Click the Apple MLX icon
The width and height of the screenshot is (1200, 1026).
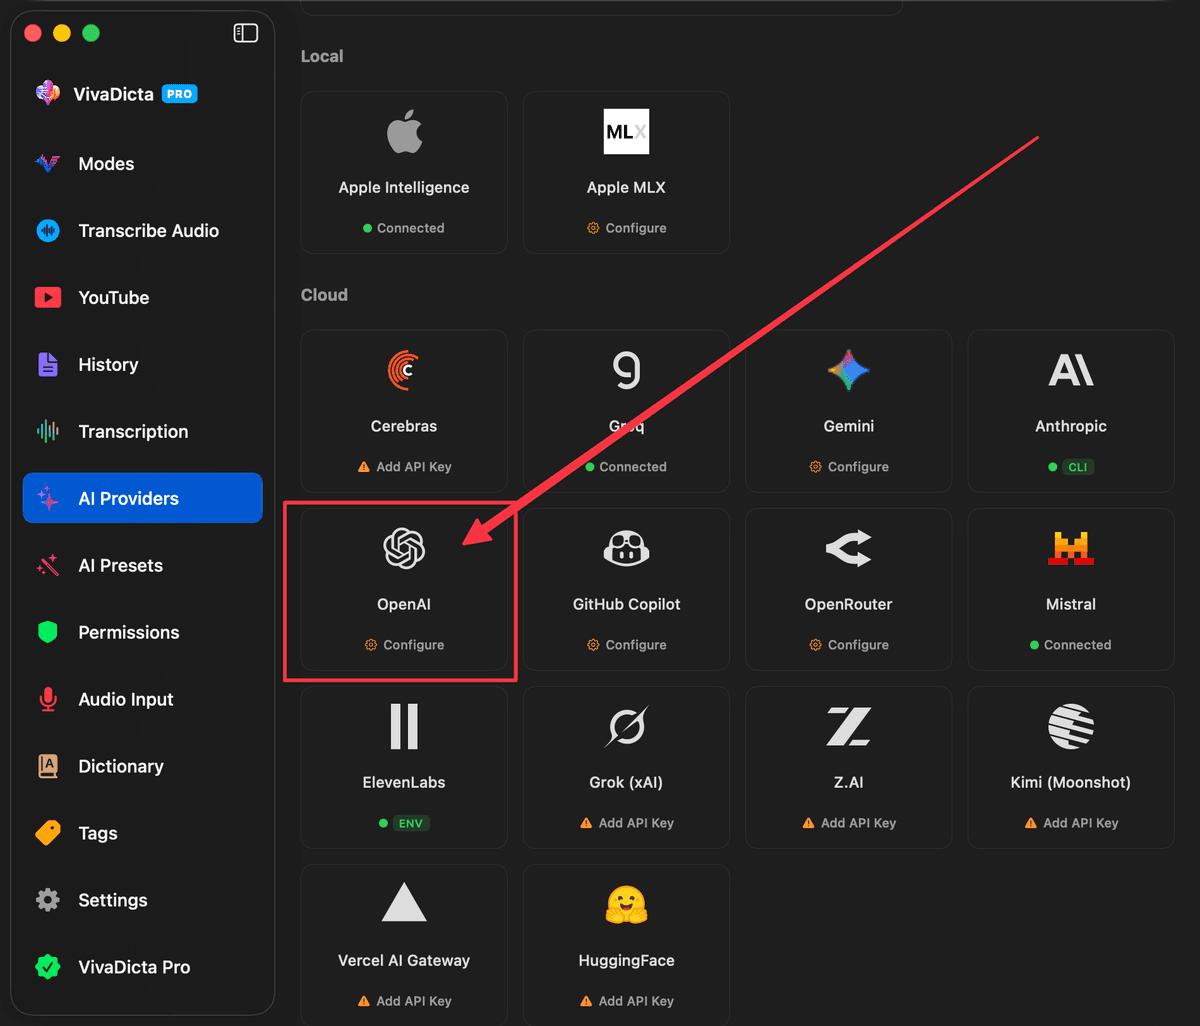point(626,131)
